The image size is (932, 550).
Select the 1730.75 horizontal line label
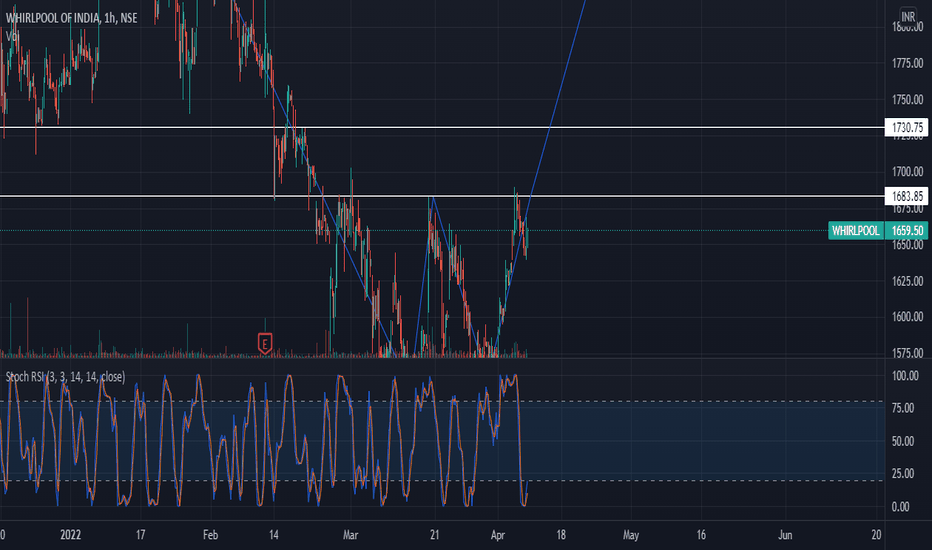(907, 127)
